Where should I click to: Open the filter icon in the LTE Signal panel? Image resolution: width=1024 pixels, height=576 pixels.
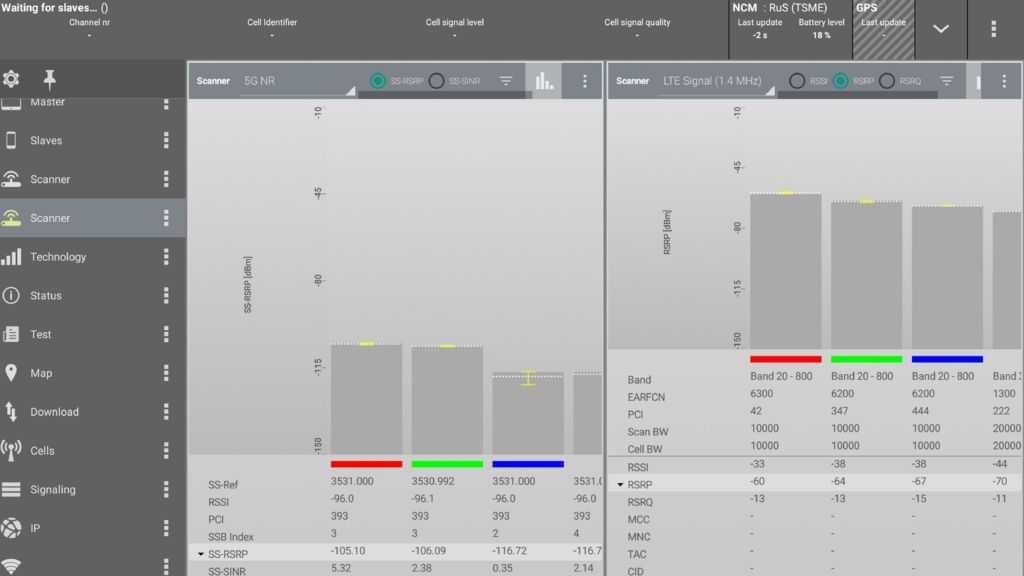(x=945, y=81)
